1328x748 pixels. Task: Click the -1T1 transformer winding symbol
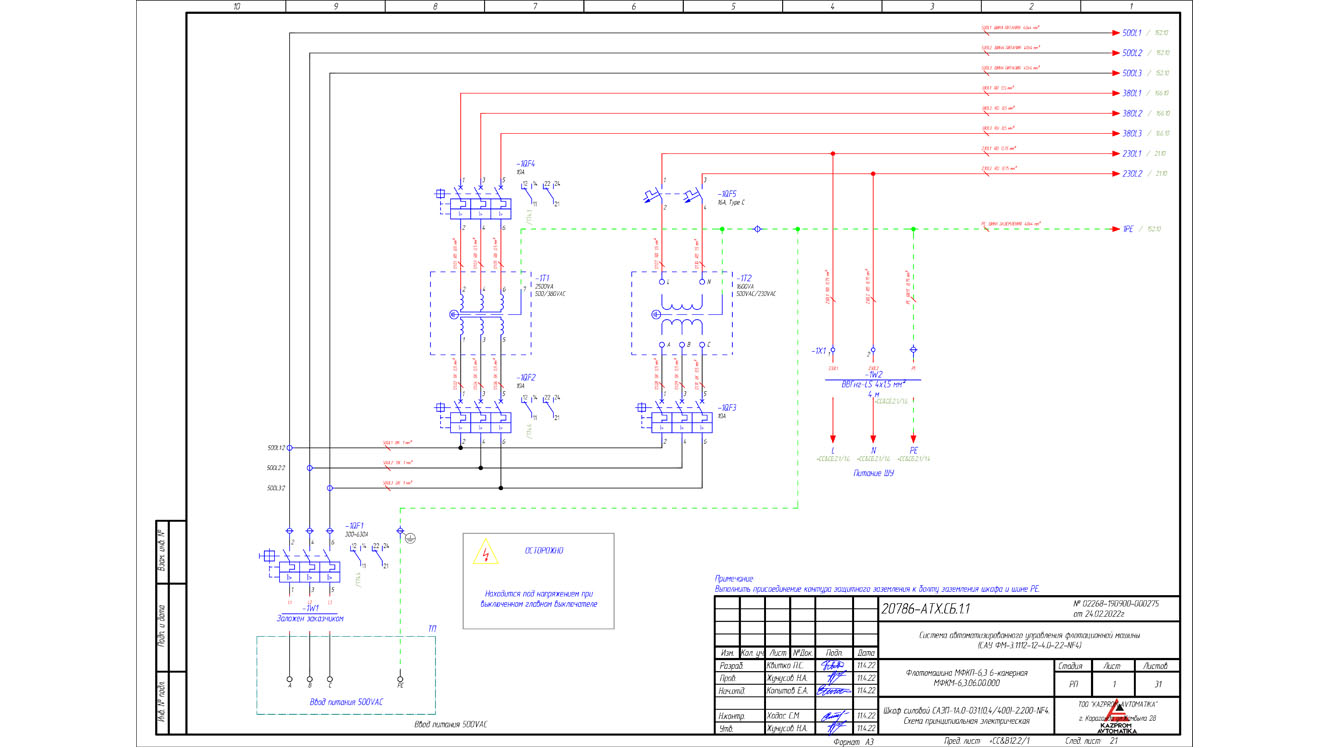point(481,313)
